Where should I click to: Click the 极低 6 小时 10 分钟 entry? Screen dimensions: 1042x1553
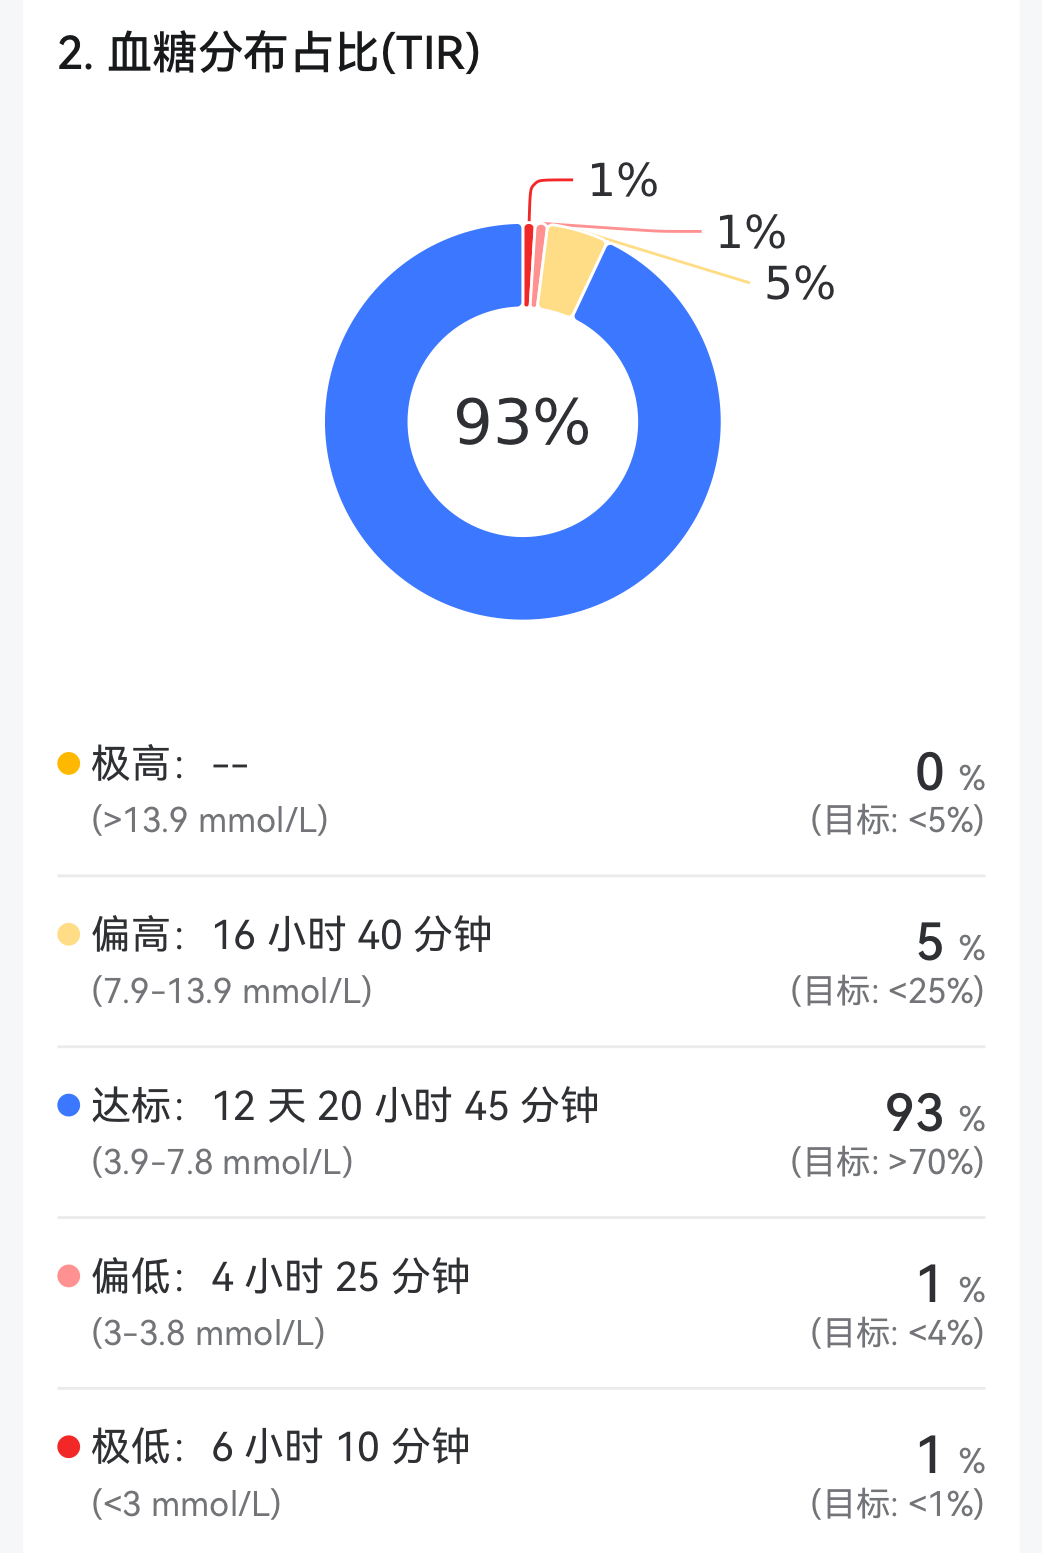coord(281,1447)
